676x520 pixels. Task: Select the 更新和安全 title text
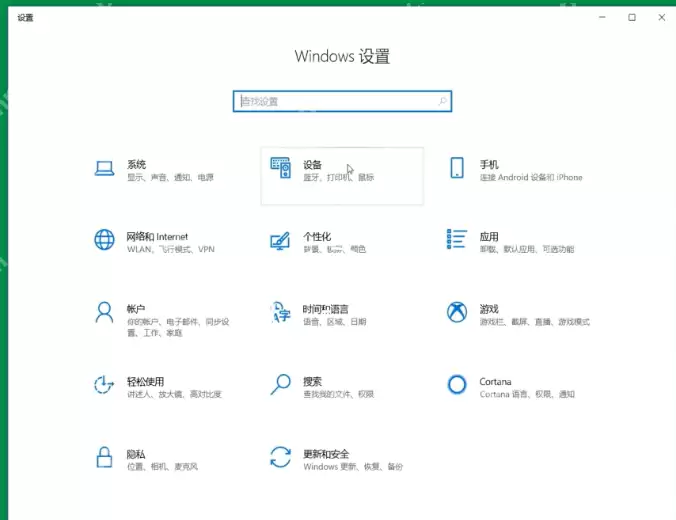[x=326, y=454]
